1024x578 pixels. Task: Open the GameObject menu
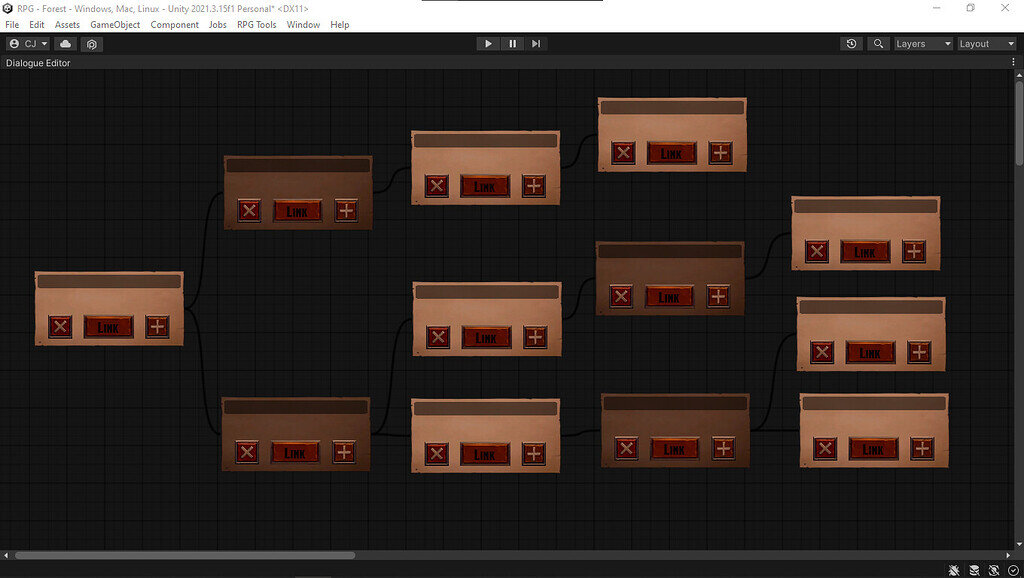(115, 24)
